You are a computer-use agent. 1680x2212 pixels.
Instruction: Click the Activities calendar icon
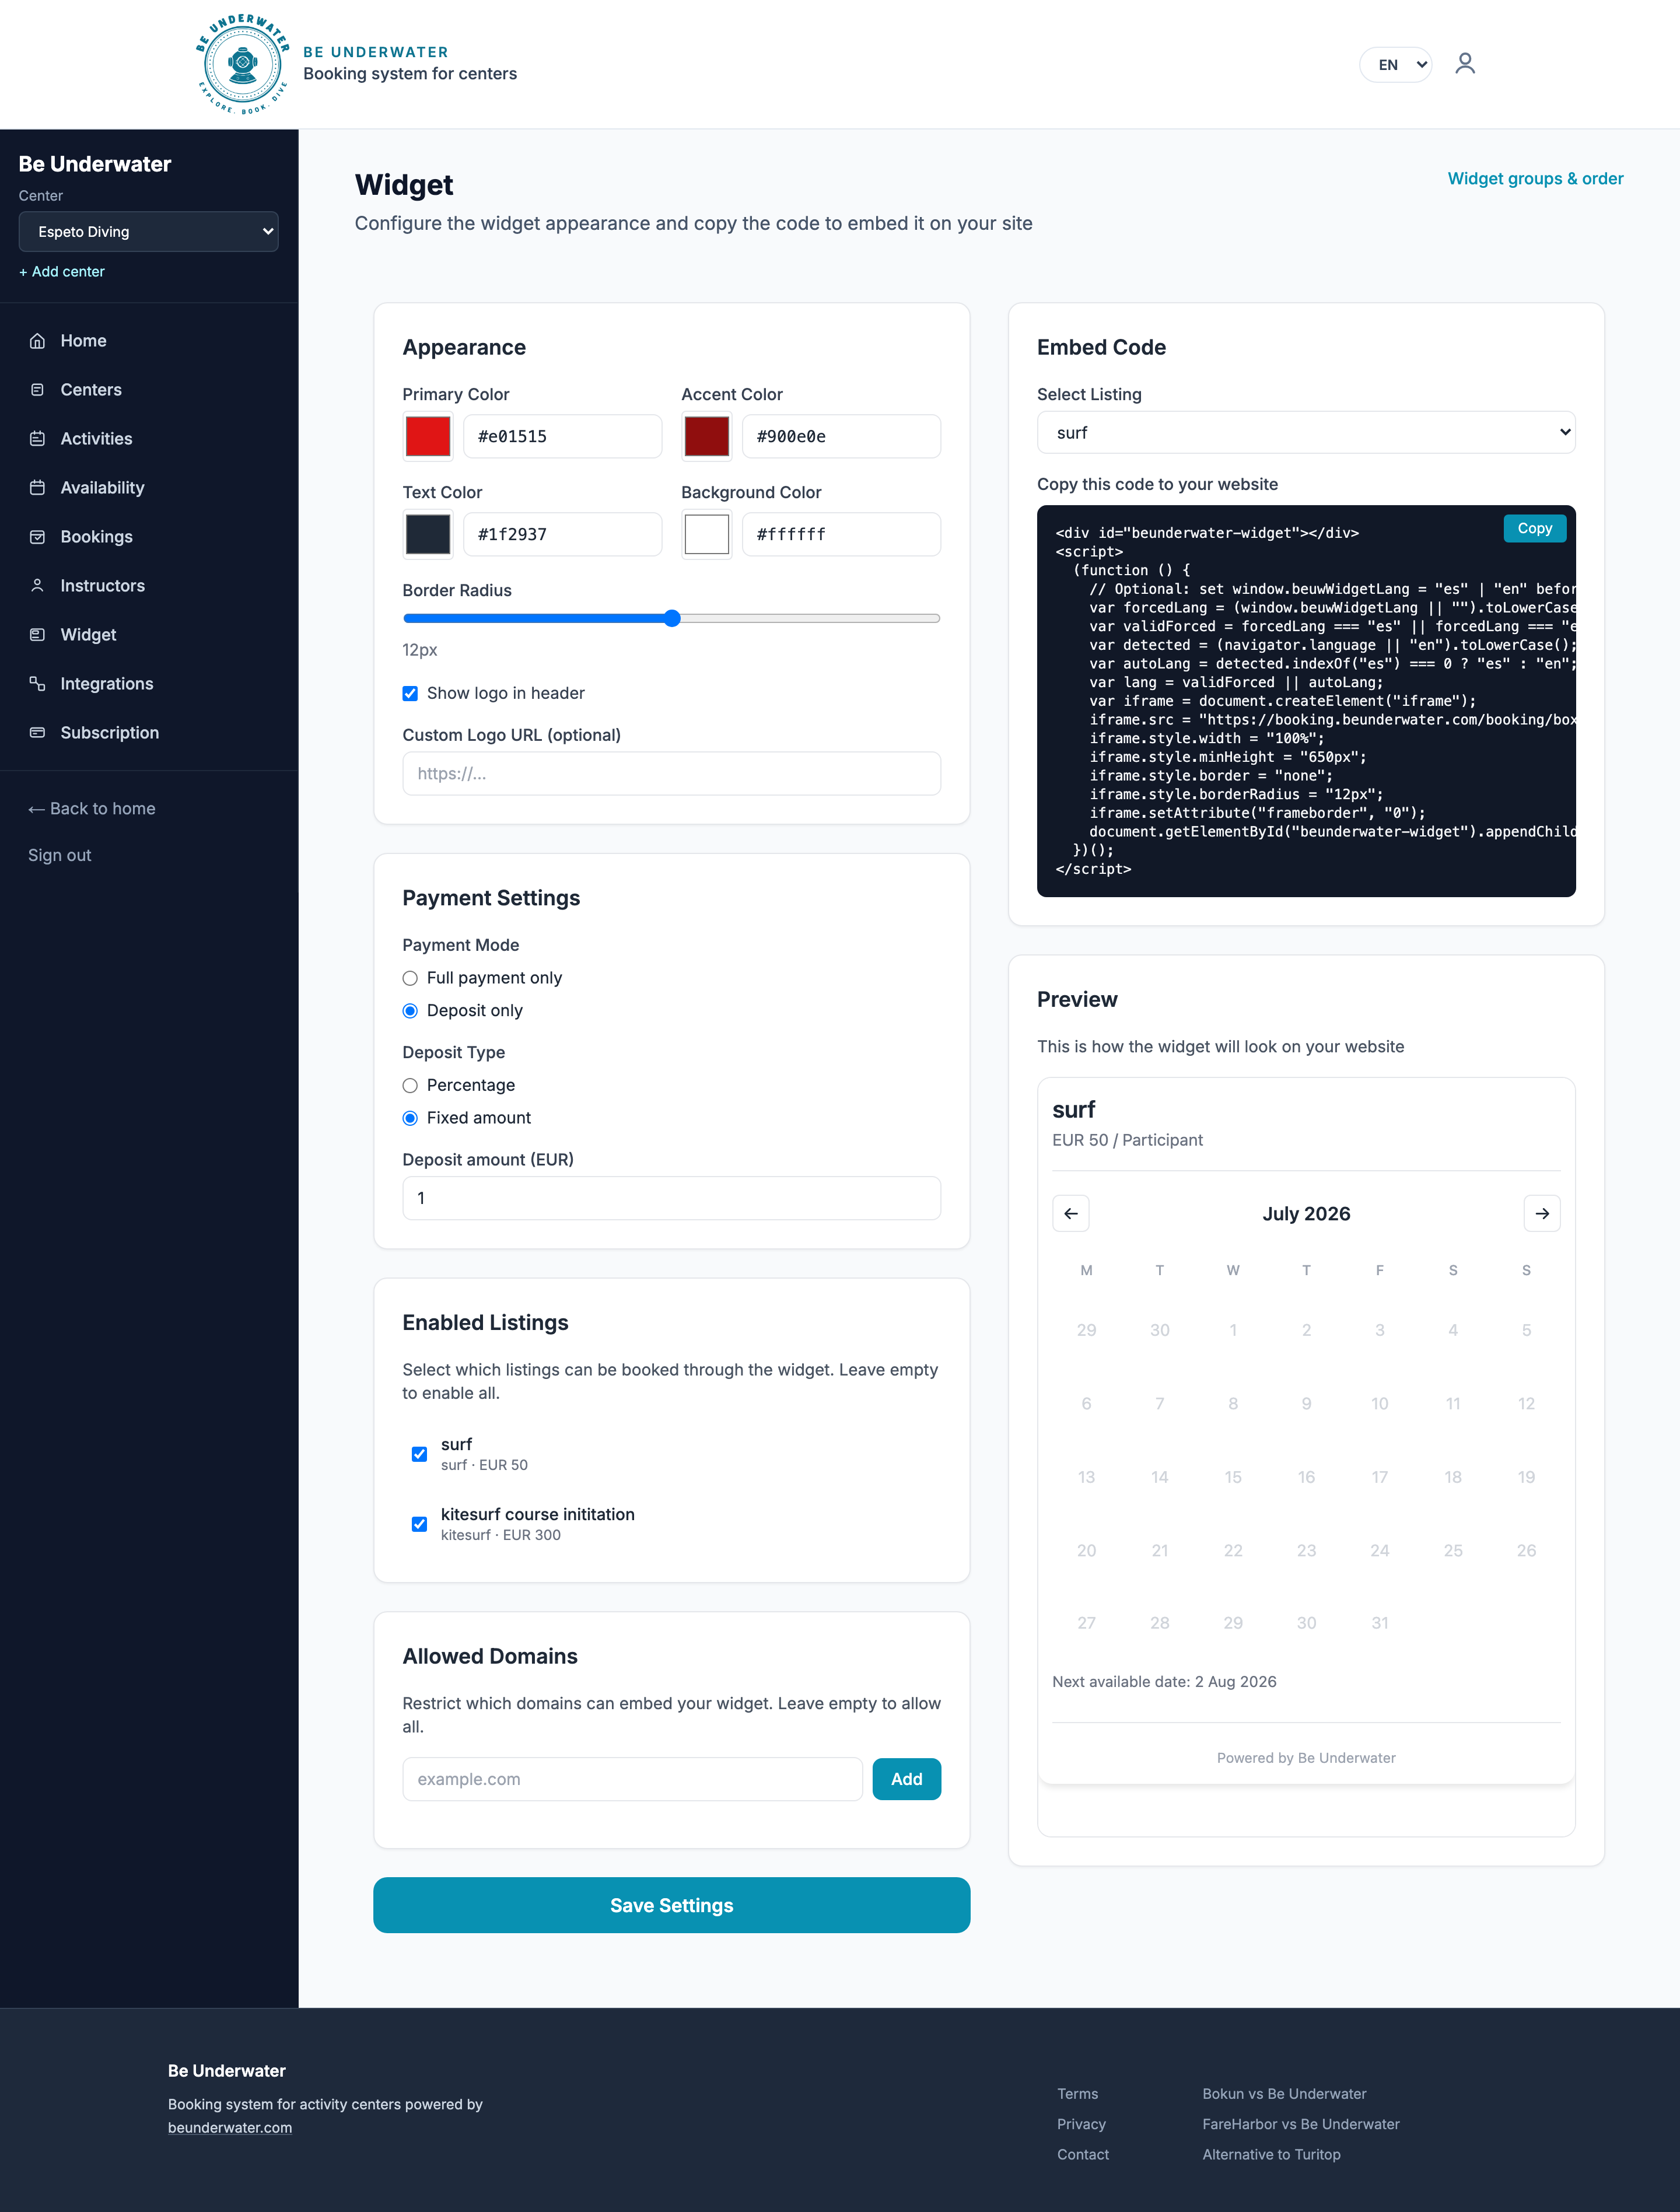(x=37, y=439)
